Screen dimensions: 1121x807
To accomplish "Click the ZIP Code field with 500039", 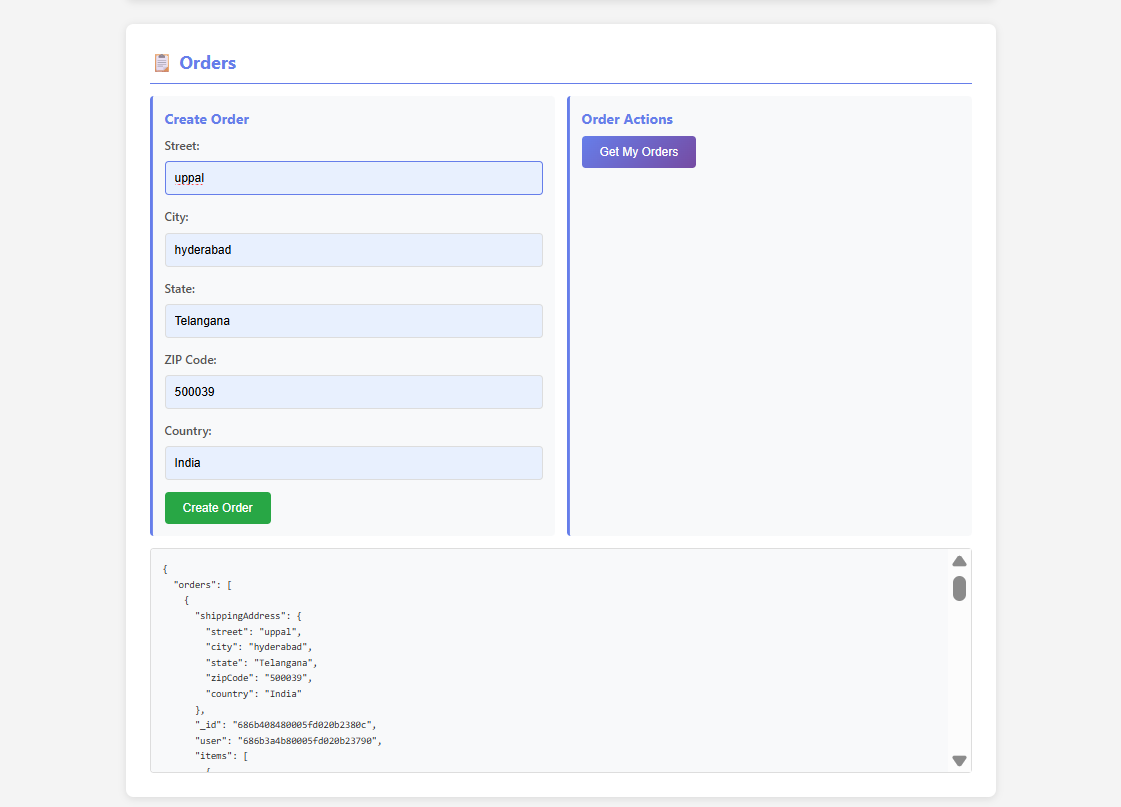I will [354, 392].
